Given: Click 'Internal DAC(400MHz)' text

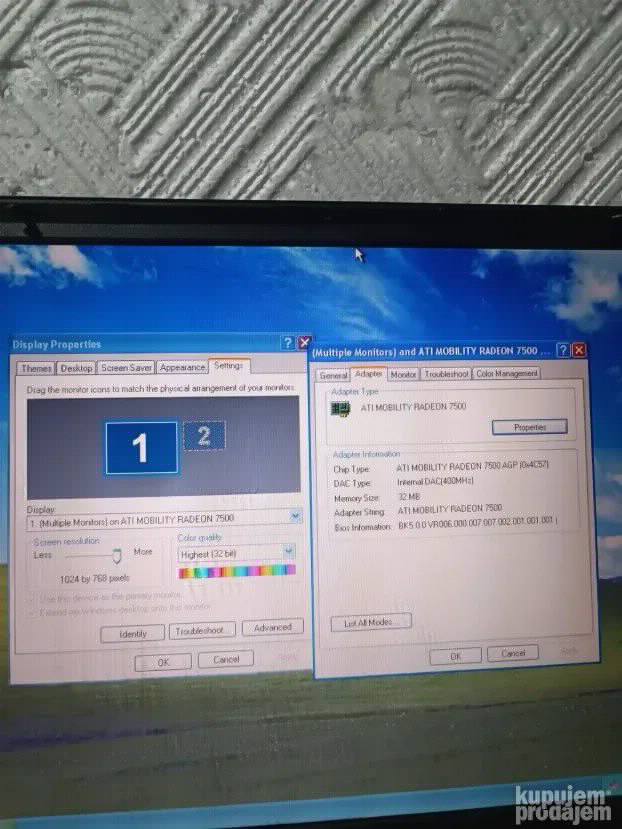Looking at the screenshot, I should click(x=435, y=482).
